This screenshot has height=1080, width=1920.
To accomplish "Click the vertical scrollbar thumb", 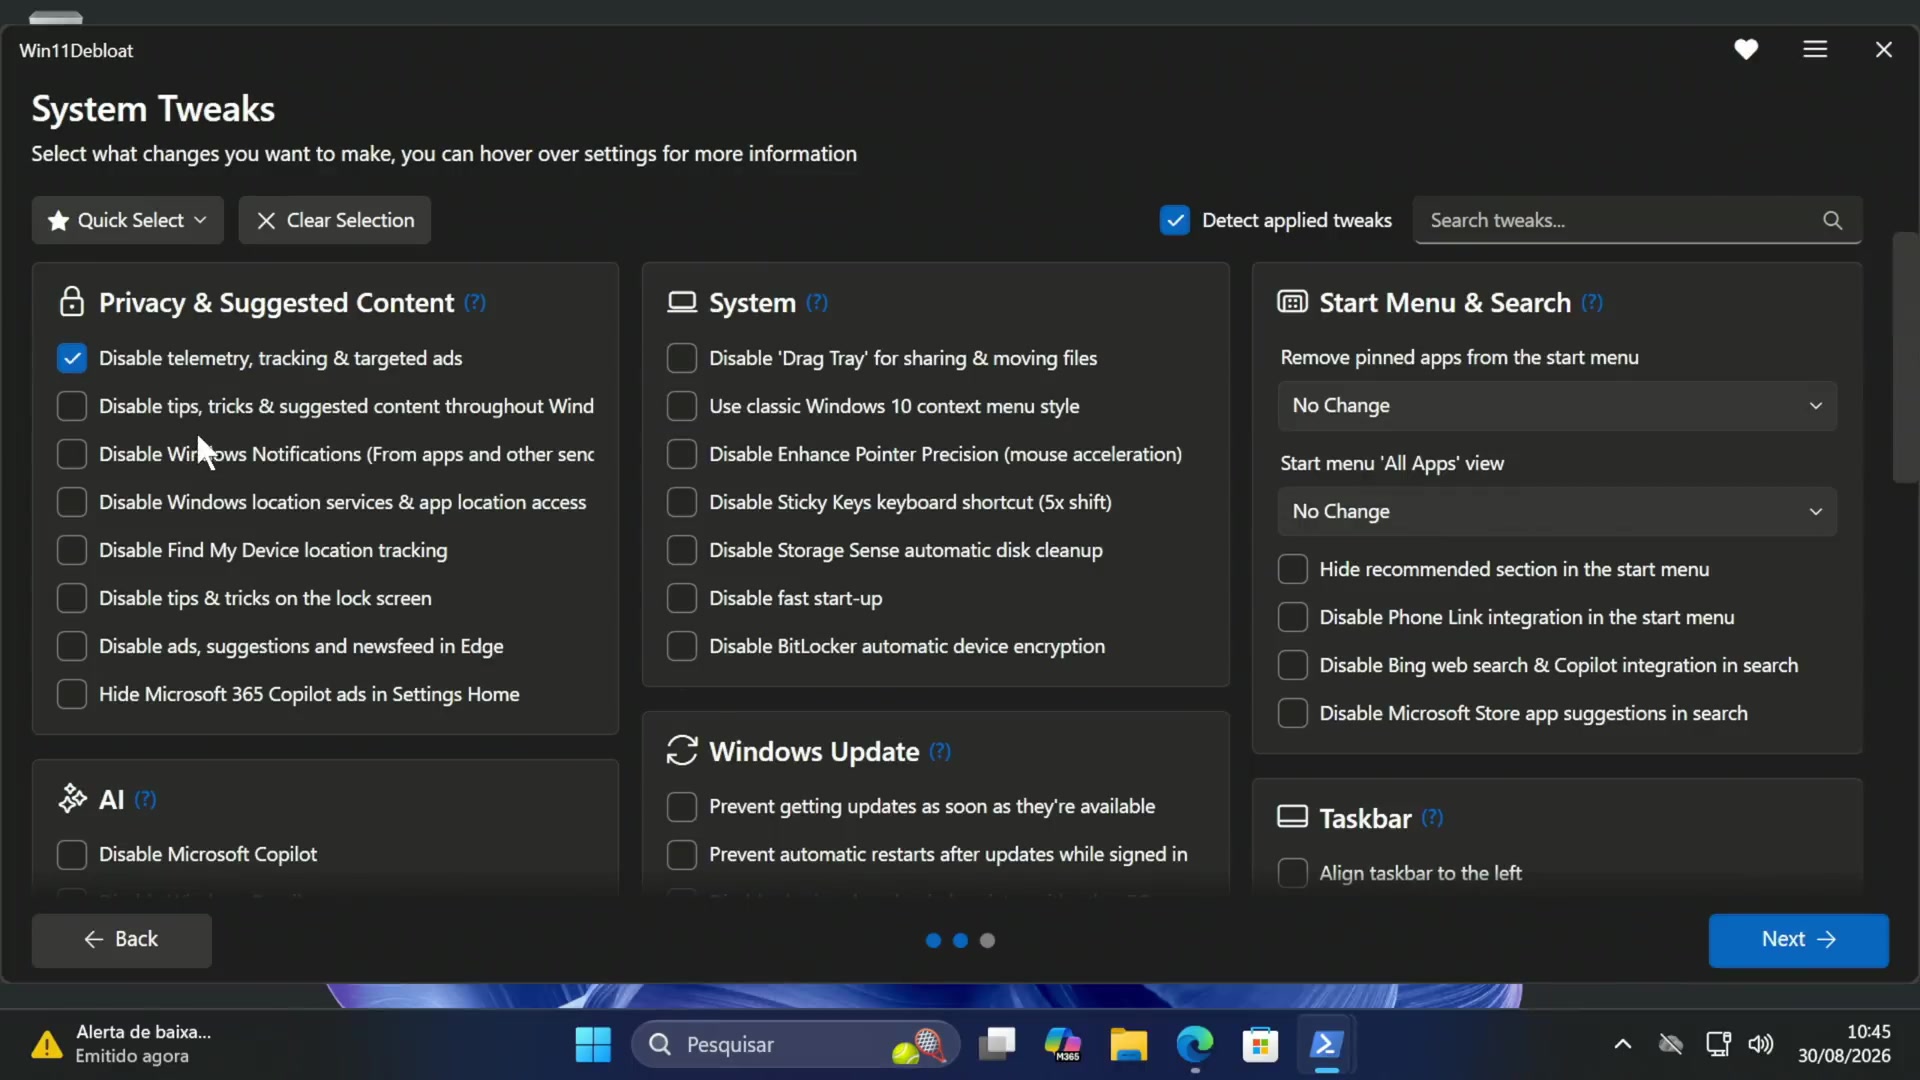I will click(x=1905, y=358).
